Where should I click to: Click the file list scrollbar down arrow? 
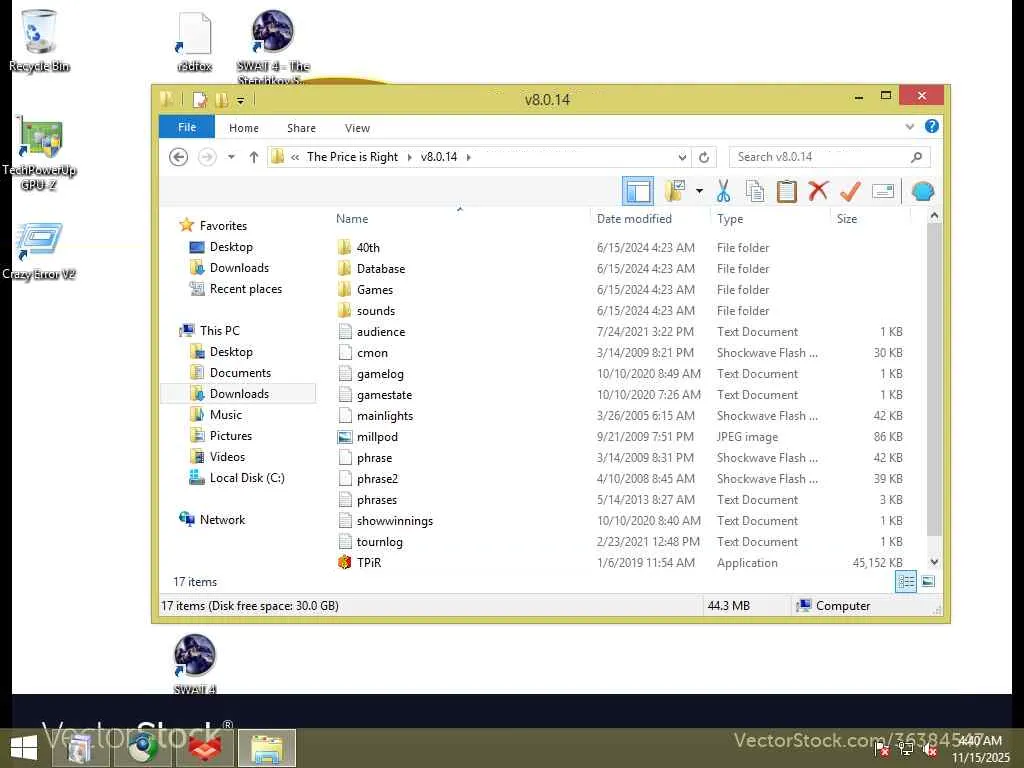(934, 562)
